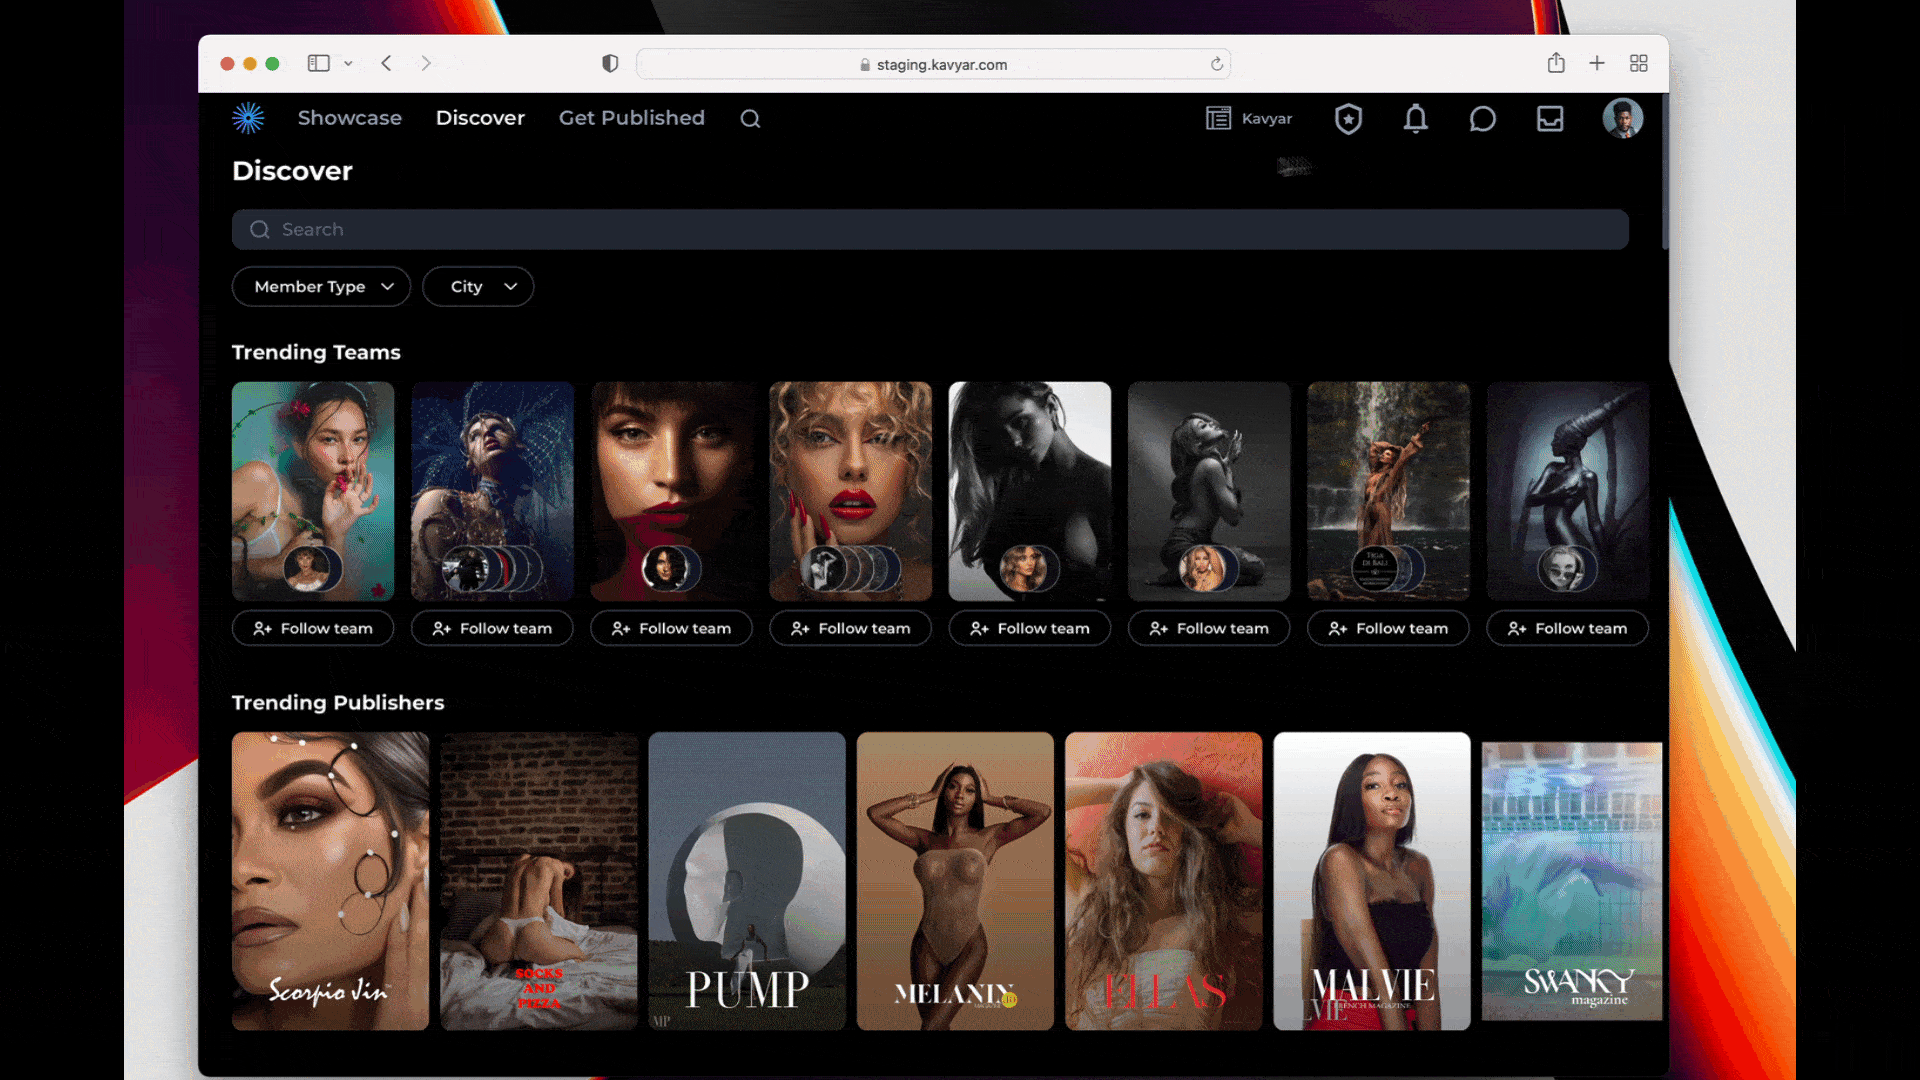Toggle the Safari sidebar button

[318, 63]
